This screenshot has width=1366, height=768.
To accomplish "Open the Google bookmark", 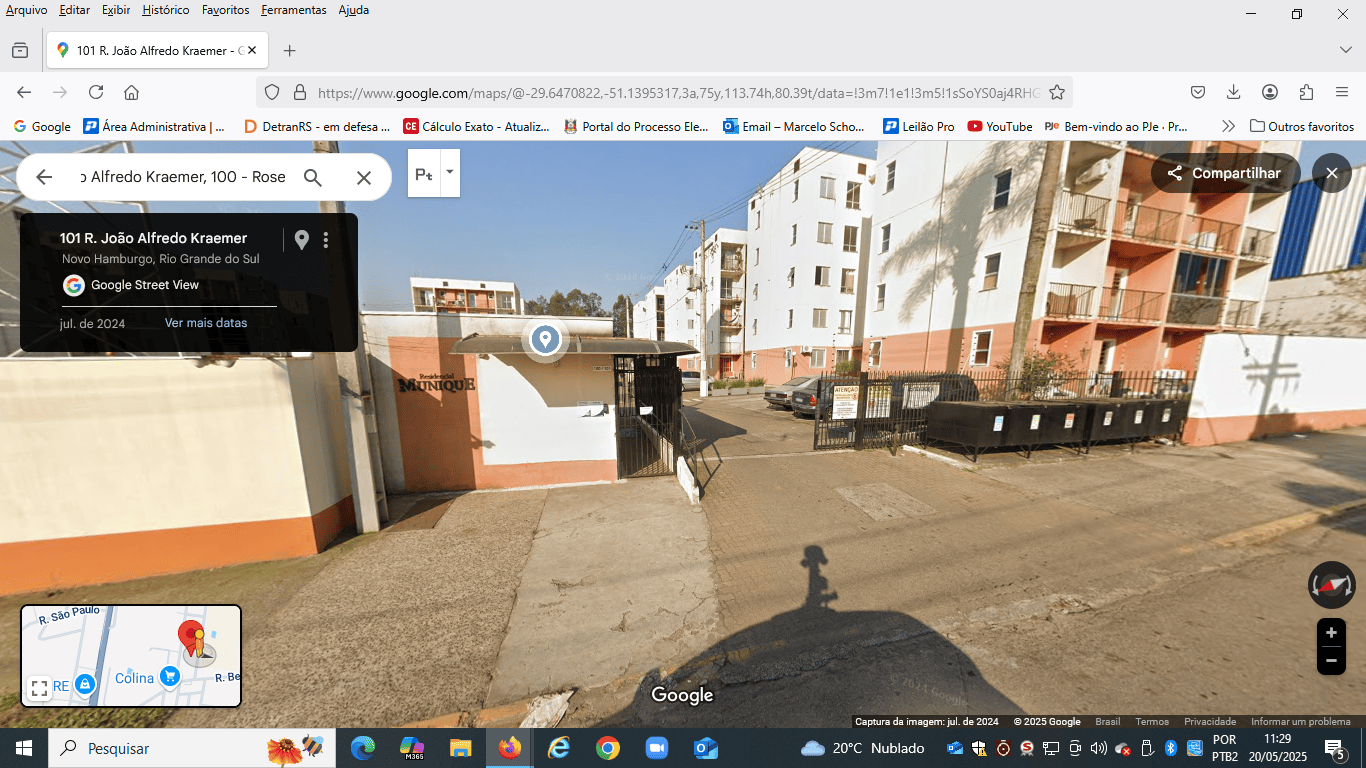I will (x=42, y=126).
